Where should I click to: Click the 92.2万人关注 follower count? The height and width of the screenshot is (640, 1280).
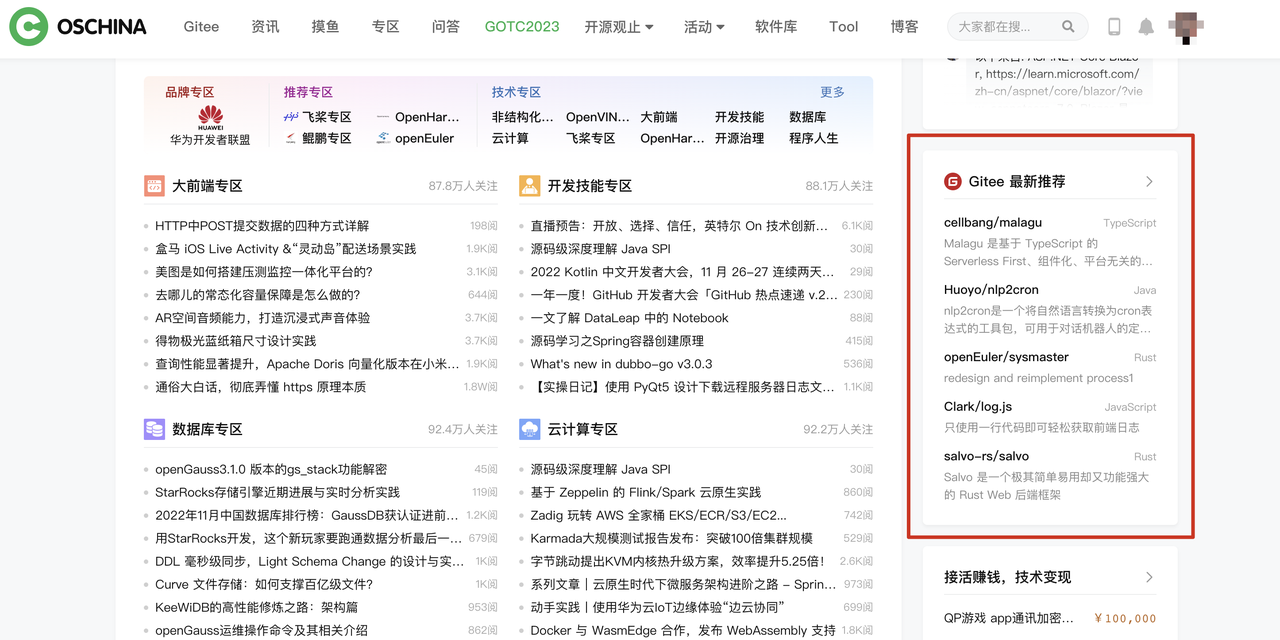pos(838,429)
